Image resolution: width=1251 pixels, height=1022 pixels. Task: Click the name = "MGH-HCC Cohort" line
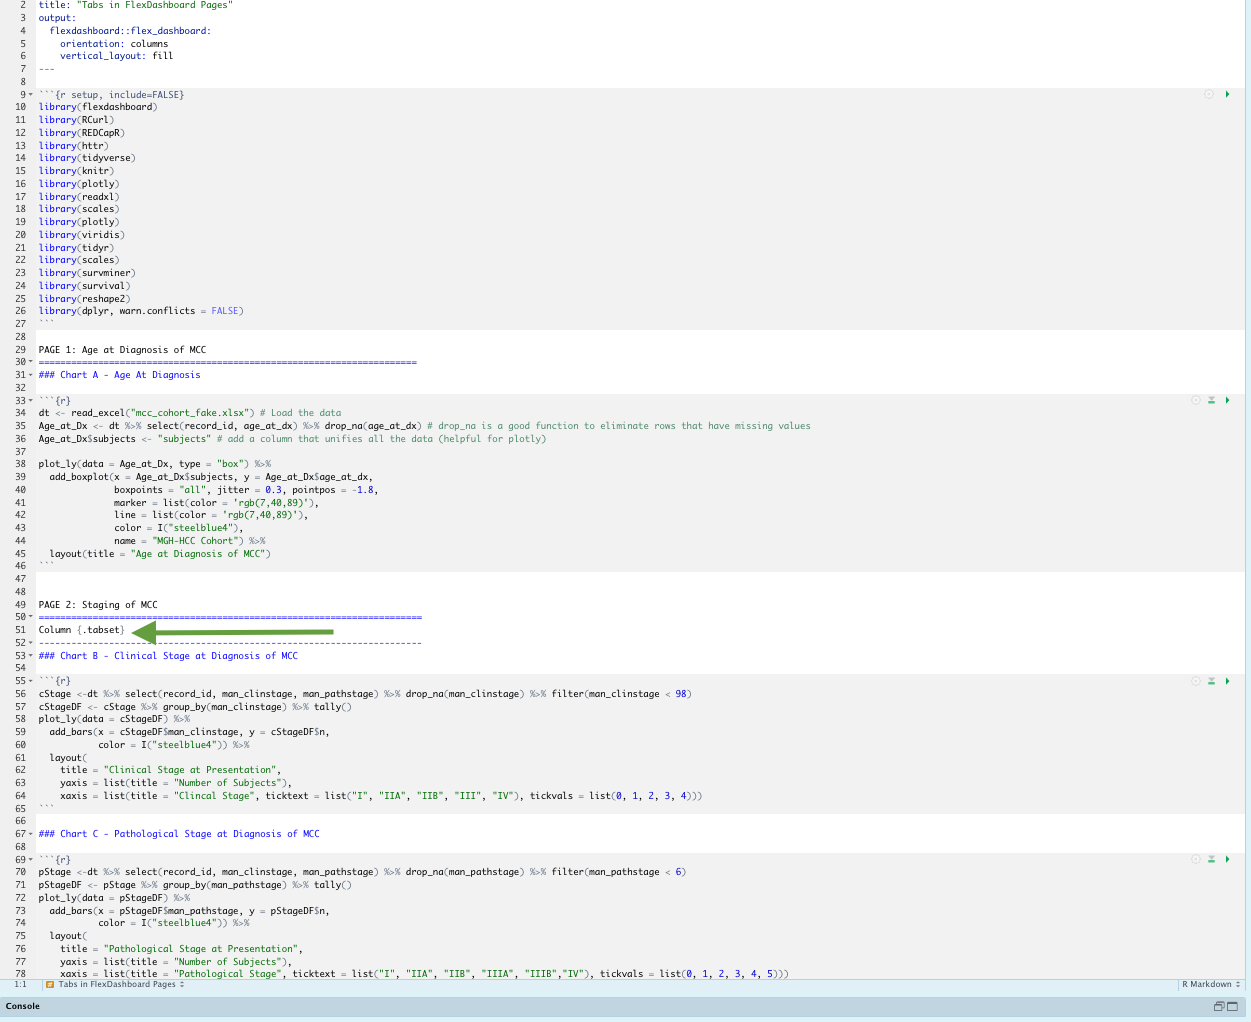pyautogui.click(x=189, y=541)
